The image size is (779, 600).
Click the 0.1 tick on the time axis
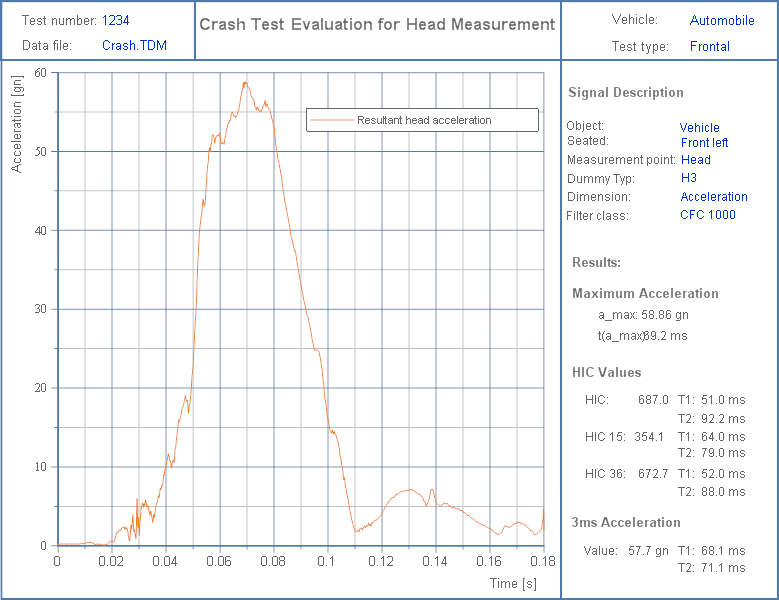coord(326,561)
